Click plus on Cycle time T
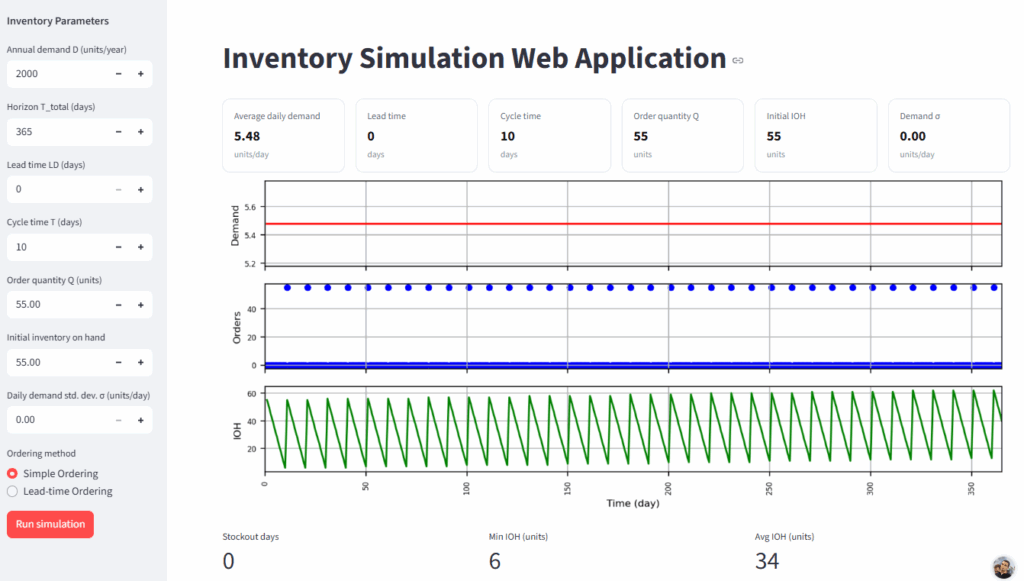Screen dimensions: 1024x581 point(140,247)
